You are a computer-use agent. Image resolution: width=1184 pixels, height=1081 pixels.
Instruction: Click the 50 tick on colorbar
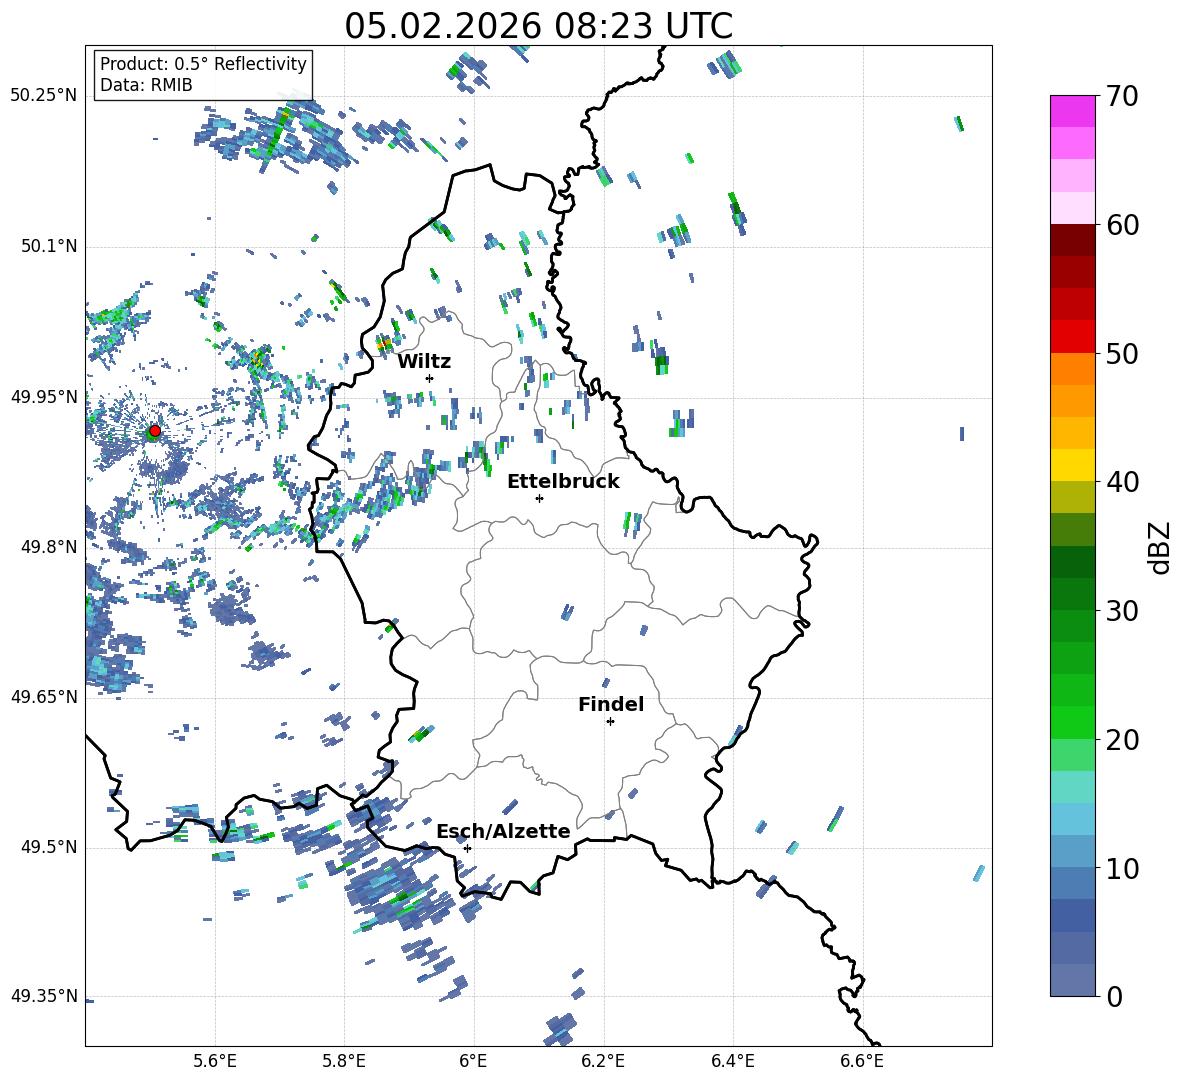click(1122, 354)
